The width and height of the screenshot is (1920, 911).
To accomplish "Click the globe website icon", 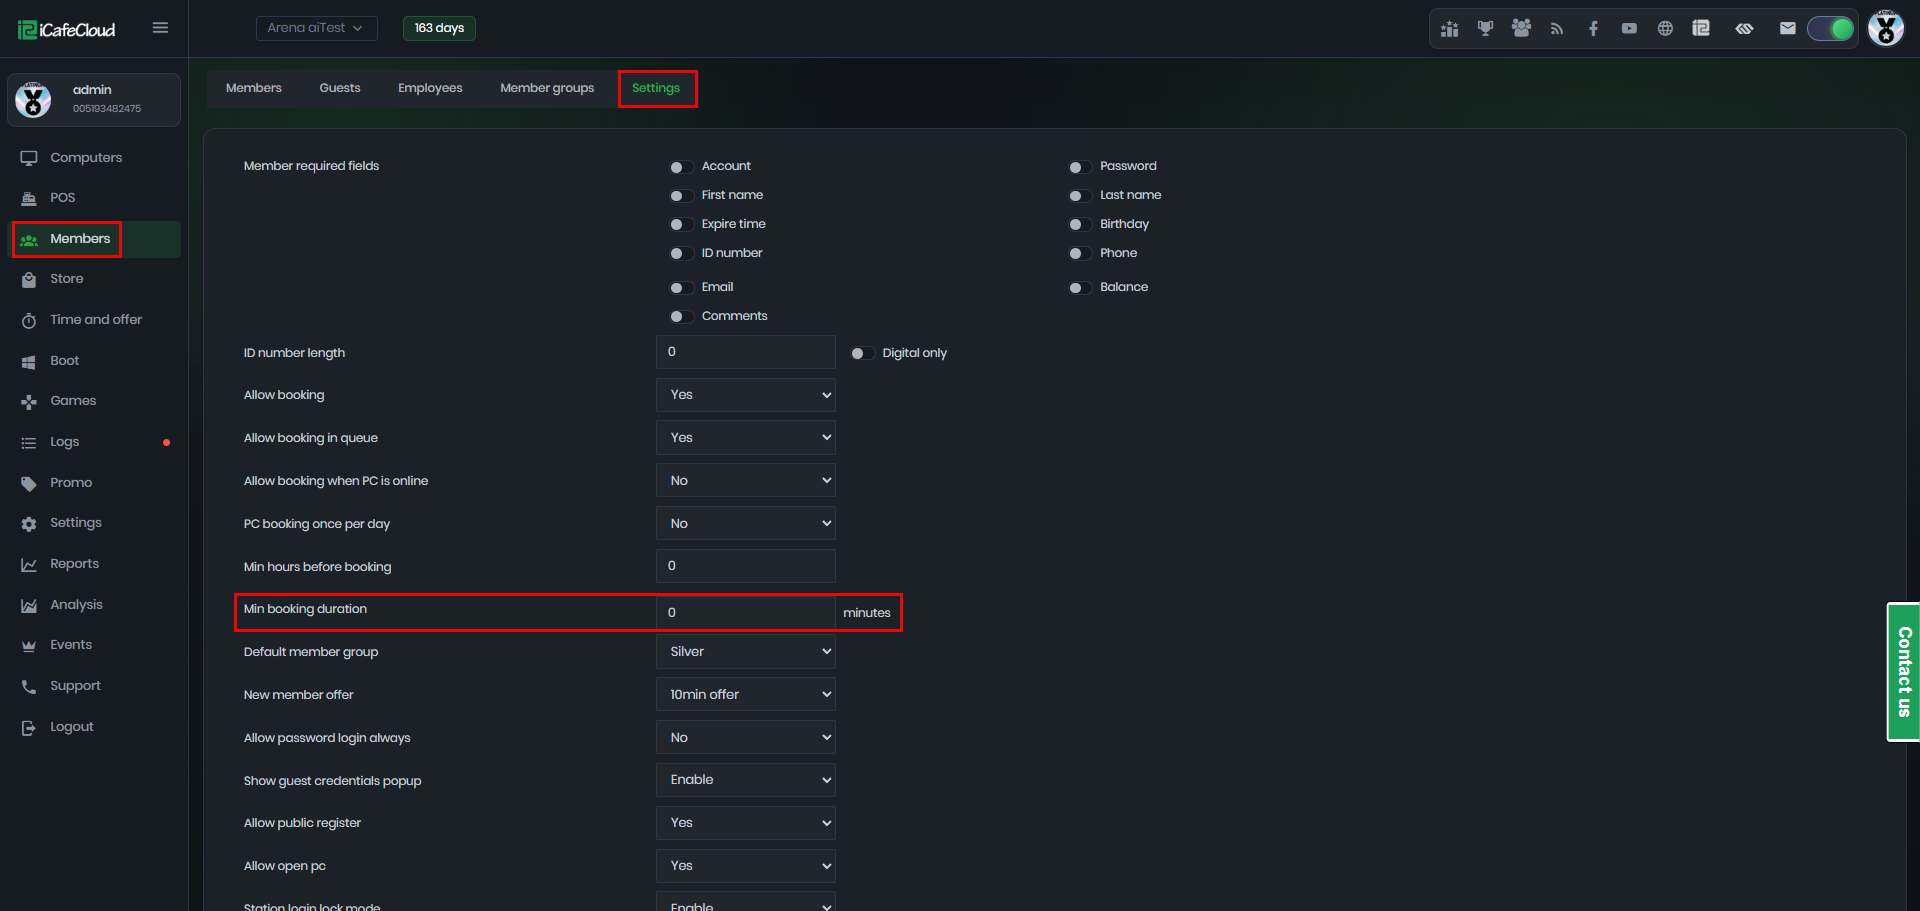I will (1665, 29).
